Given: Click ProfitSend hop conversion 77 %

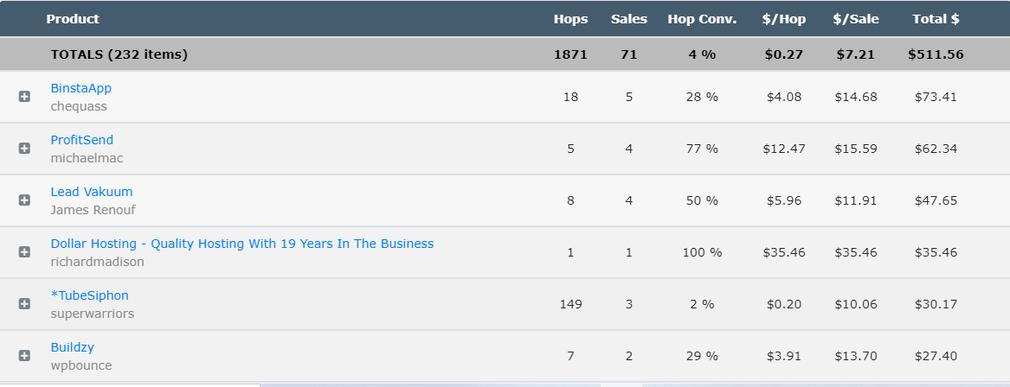Looking at the screenshot, I should [702, 149].
